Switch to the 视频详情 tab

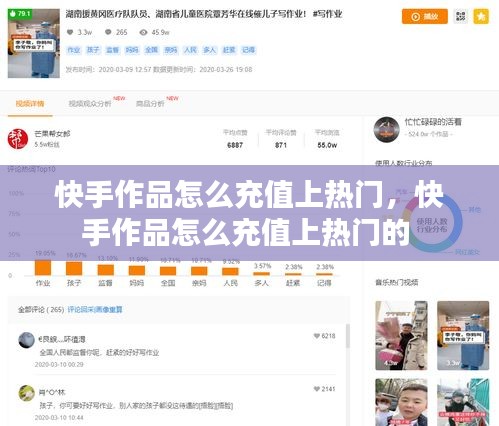30,104
